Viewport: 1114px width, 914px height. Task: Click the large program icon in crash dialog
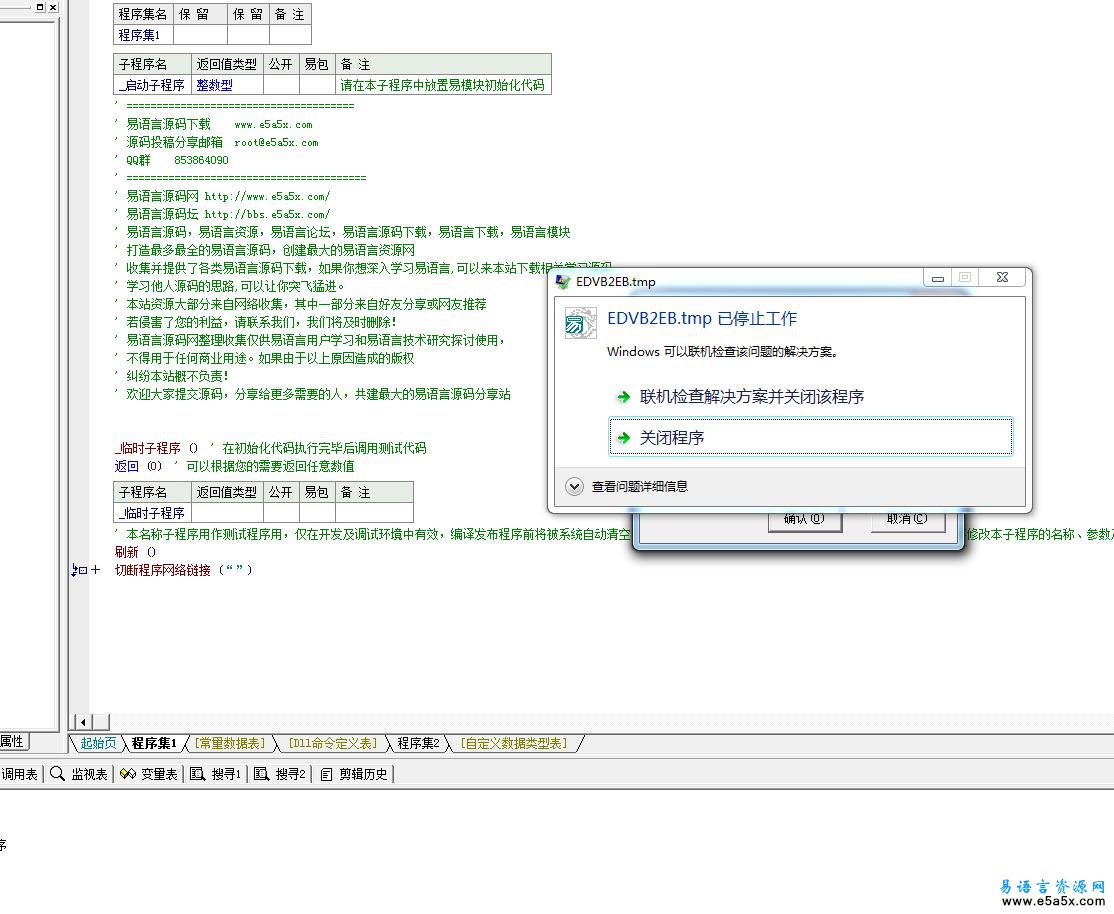click(x=580, y=323)
